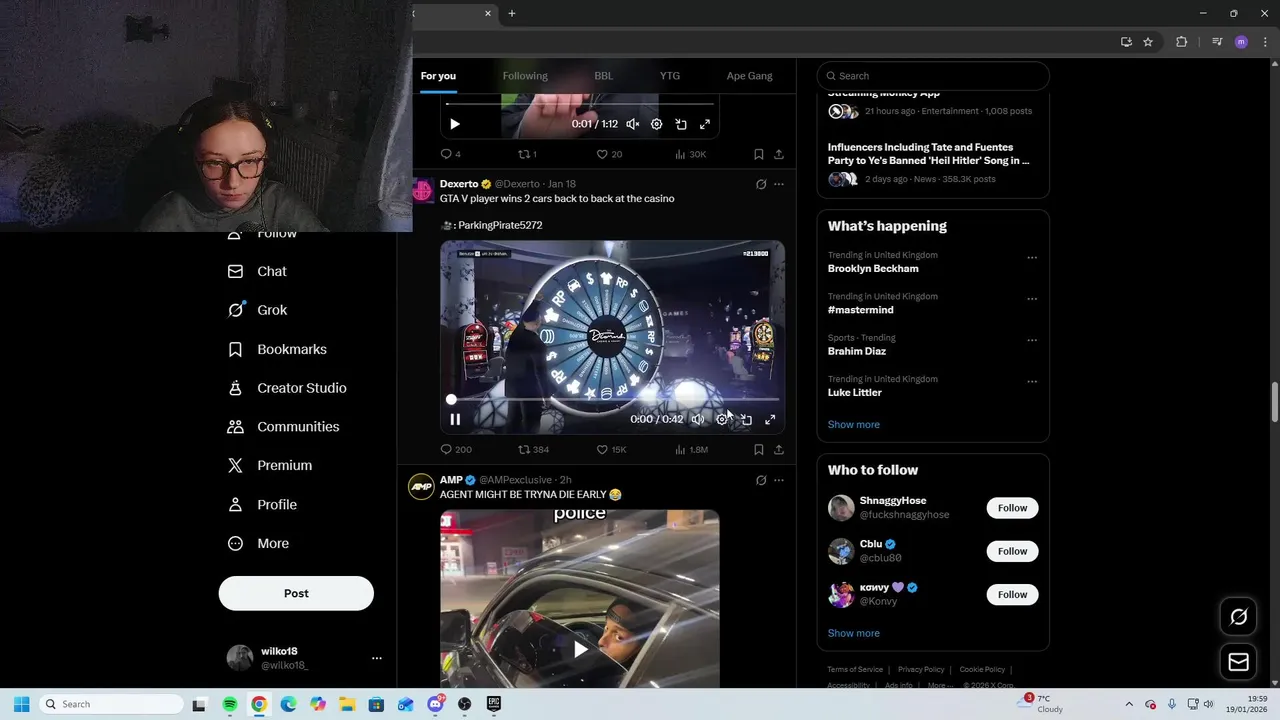Switch to the YTG tab

pos(670,76)
